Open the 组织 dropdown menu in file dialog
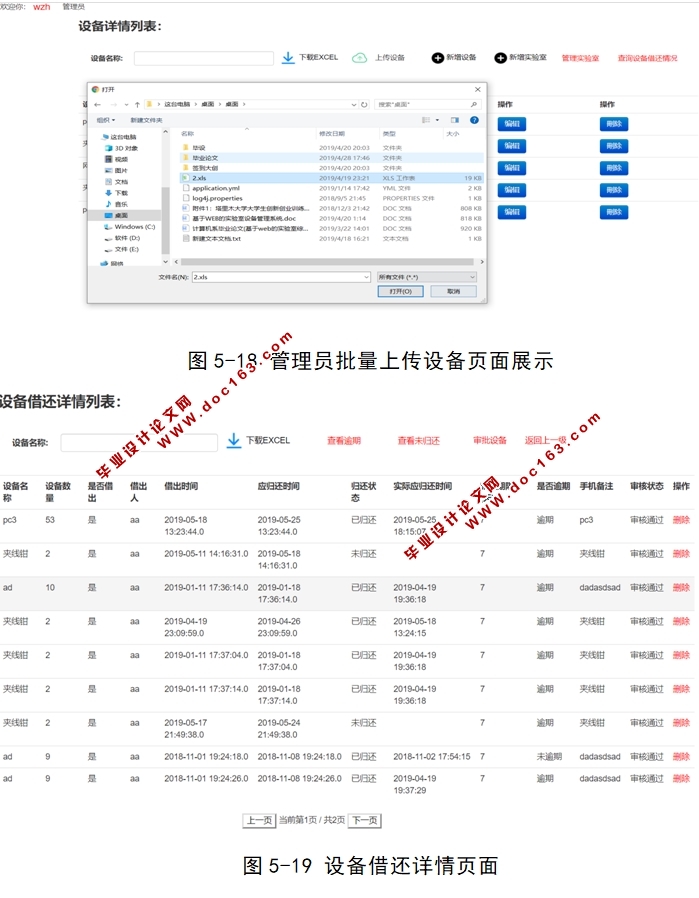 106,120
